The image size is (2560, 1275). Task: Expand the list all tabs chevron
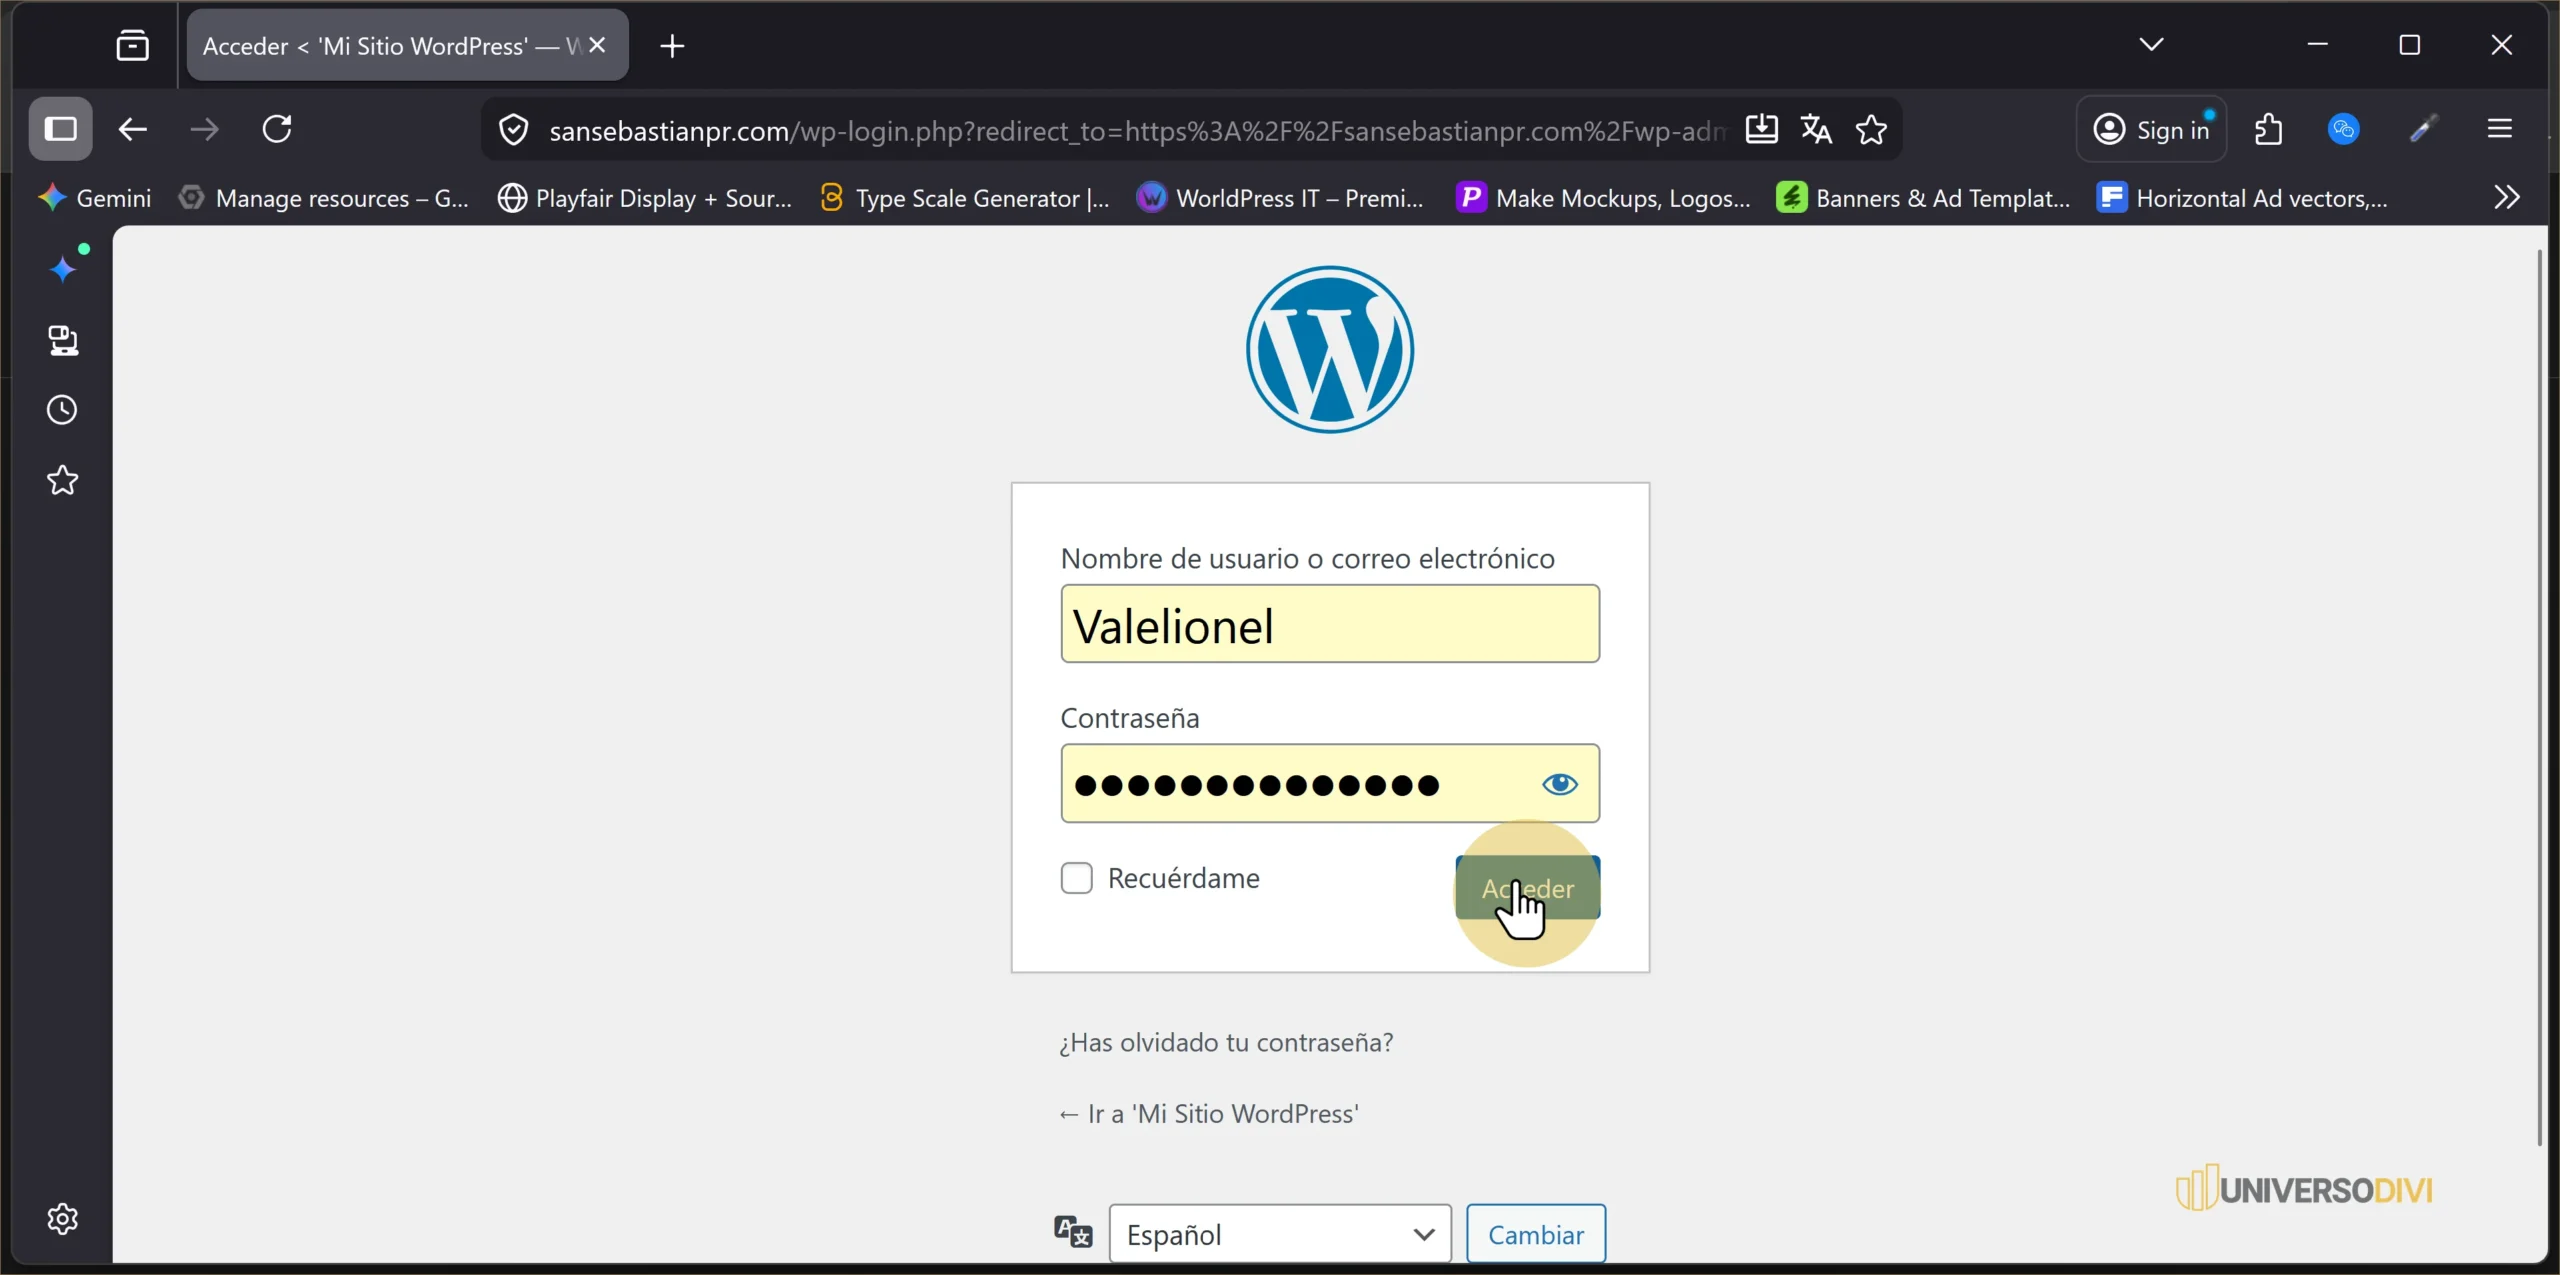[x=2152, y=45]
